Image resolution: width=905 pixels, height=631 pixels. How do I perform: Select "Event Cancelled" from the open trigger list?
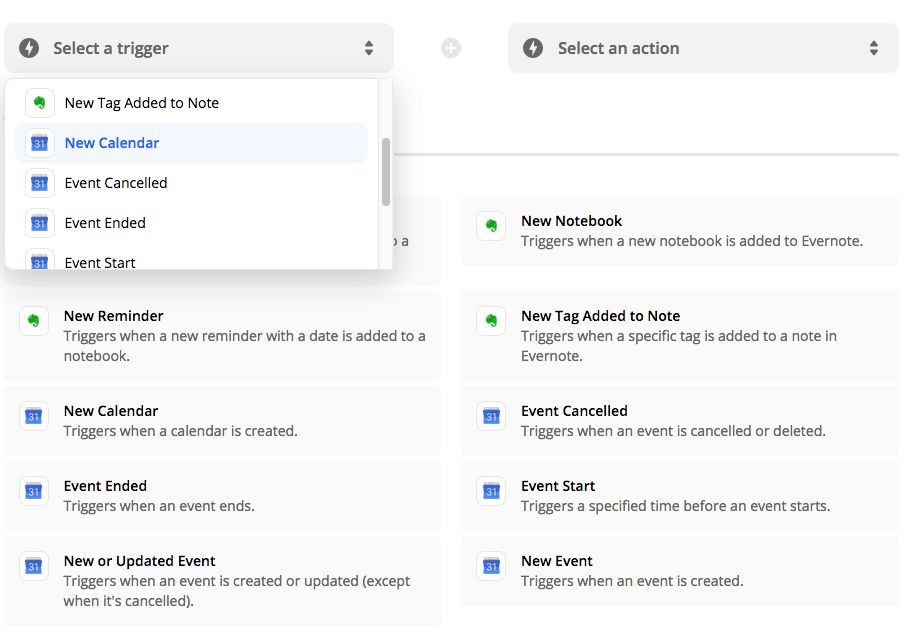click(115, 183)
